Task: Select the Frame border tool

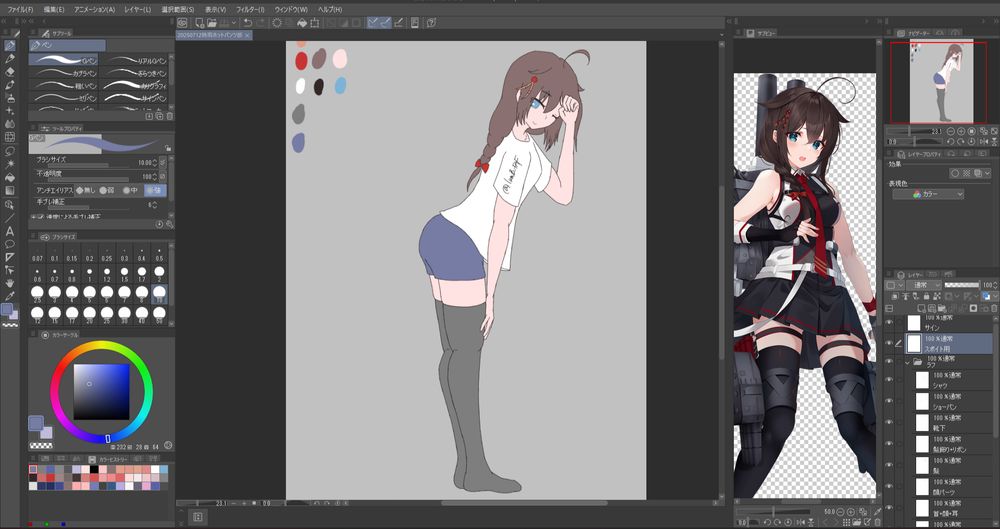Action: pos(10,257)
